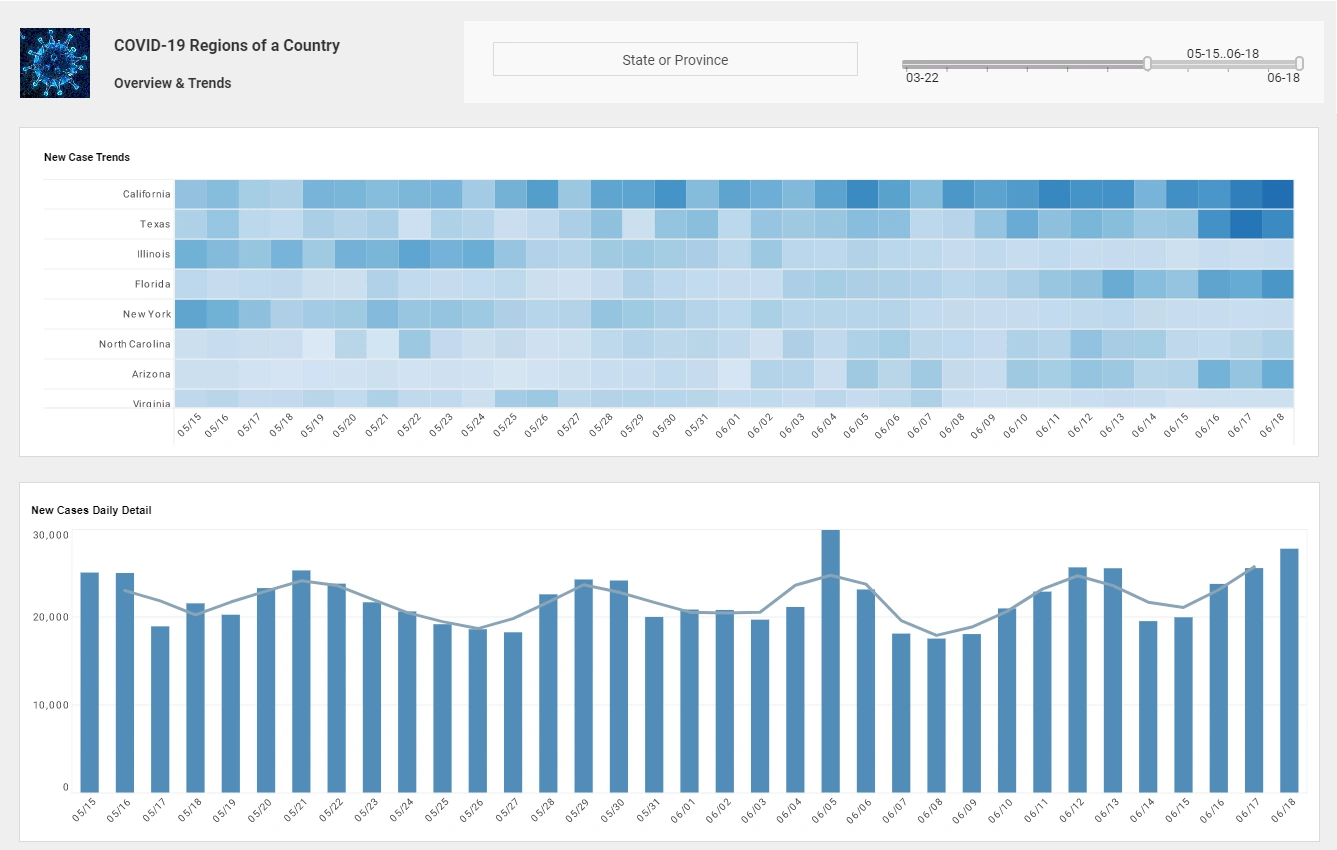1337x850 pixels.
Task: Click the COVID-19 virus logo icon
Action: (54, 62)
